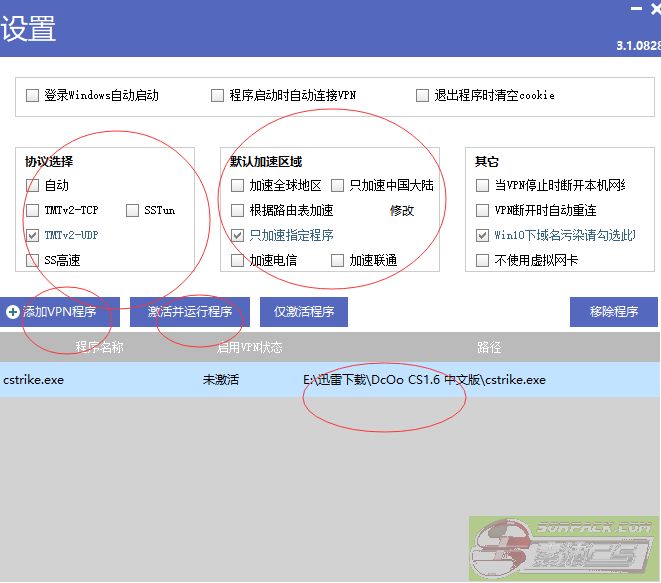Click the plus icon on 添加VPN程序
The height and width of the screenshot is (583, 661).
12,312
